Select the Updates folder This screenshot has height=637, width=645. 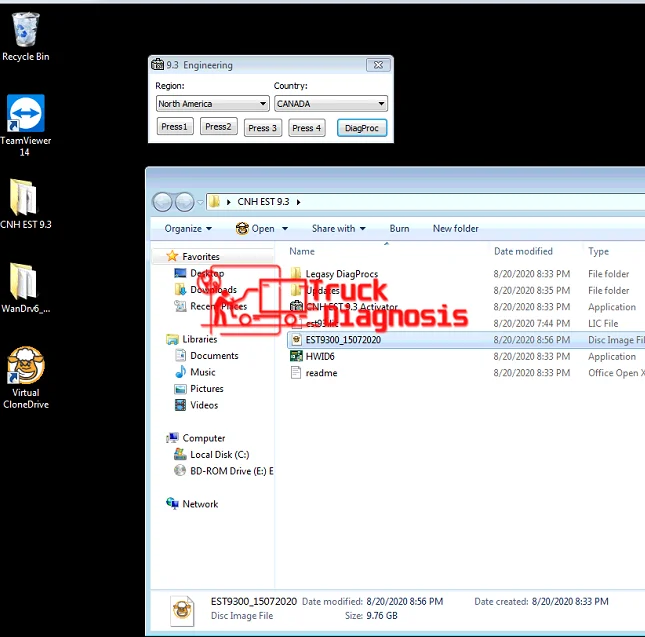pos(322,290)
